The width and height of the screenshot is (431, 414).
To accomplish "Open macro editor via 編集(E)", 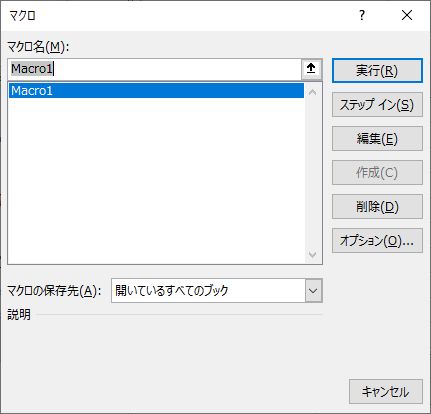I will point(377,139).
